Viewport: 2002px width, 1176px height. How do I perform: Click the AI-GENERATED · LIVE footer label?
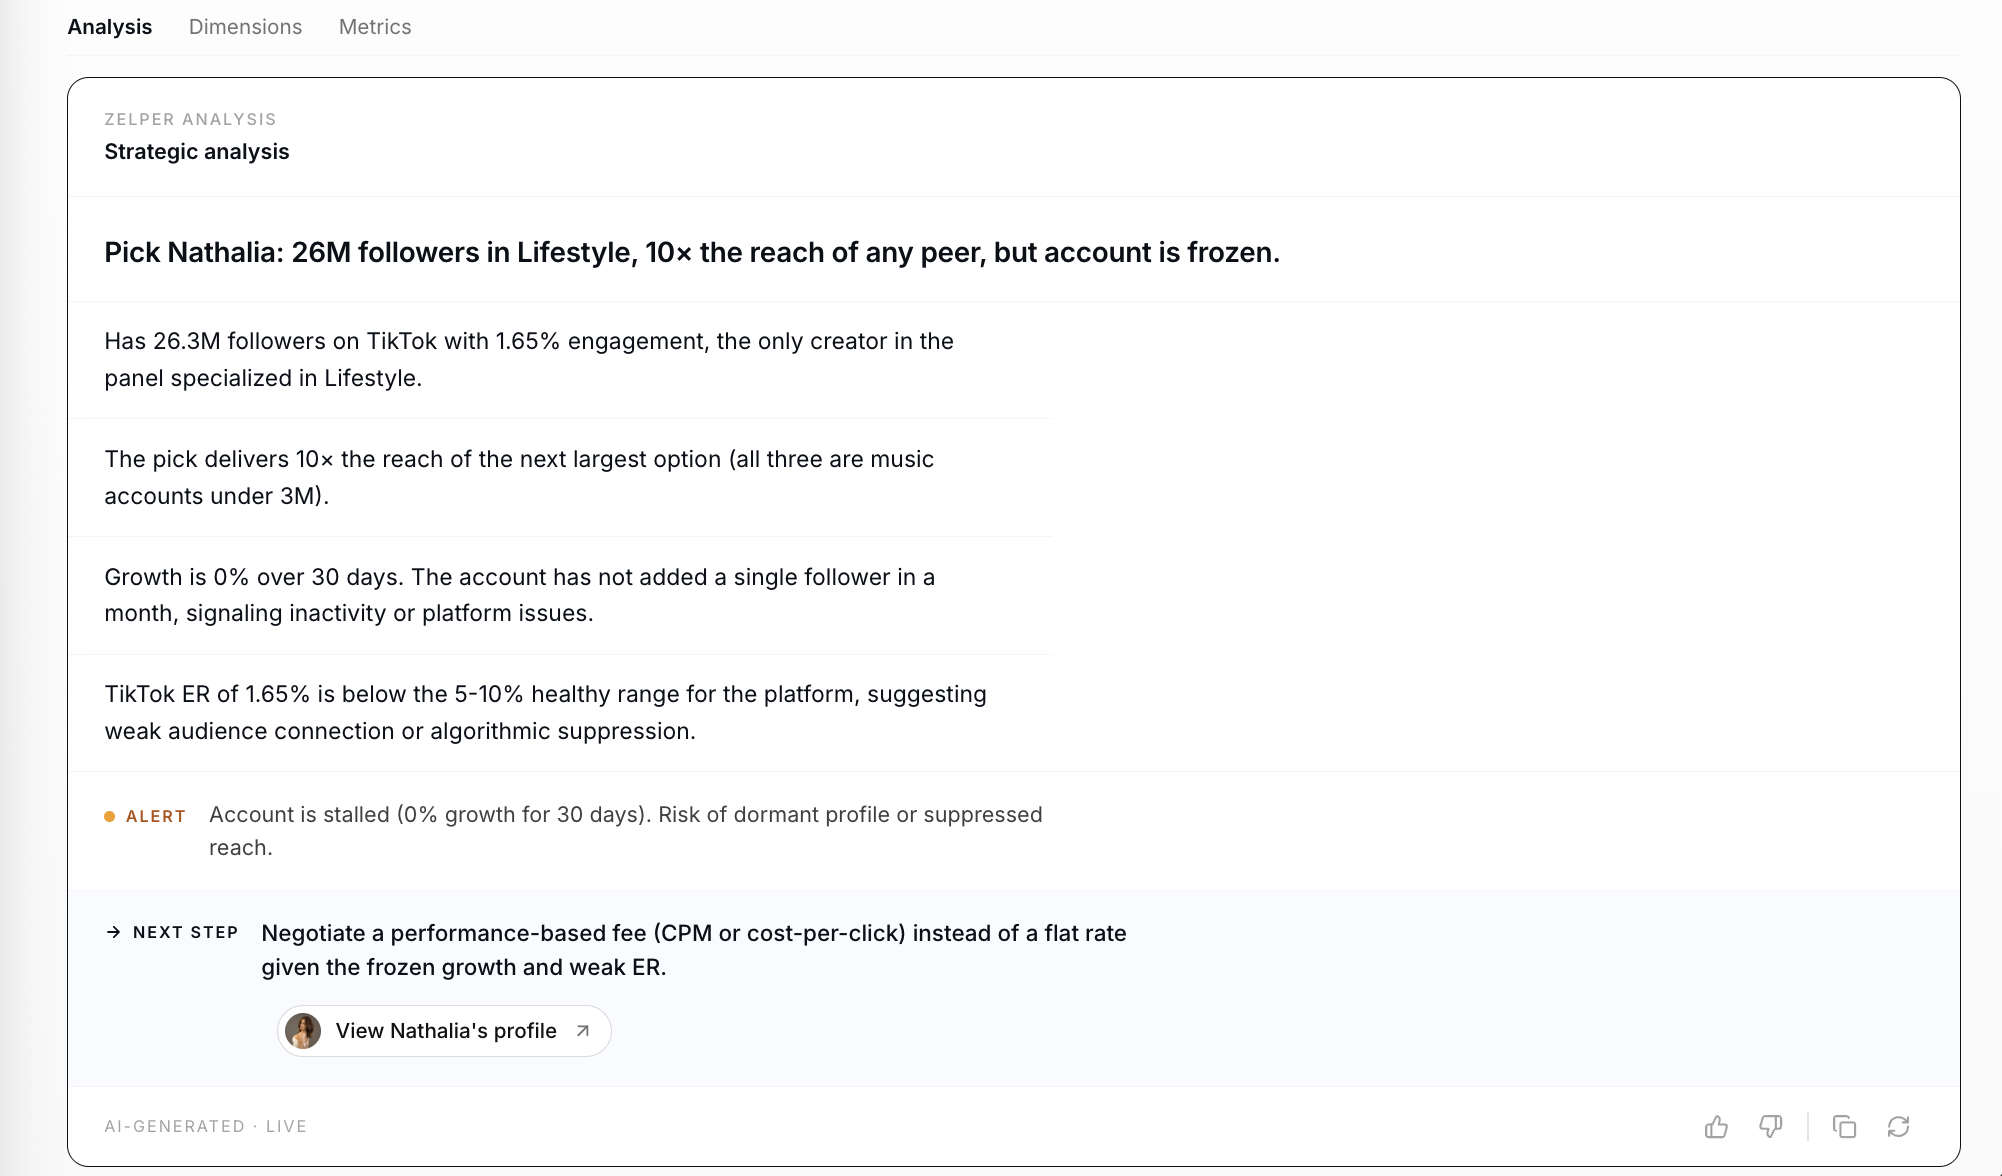[x=205, y=1127]
